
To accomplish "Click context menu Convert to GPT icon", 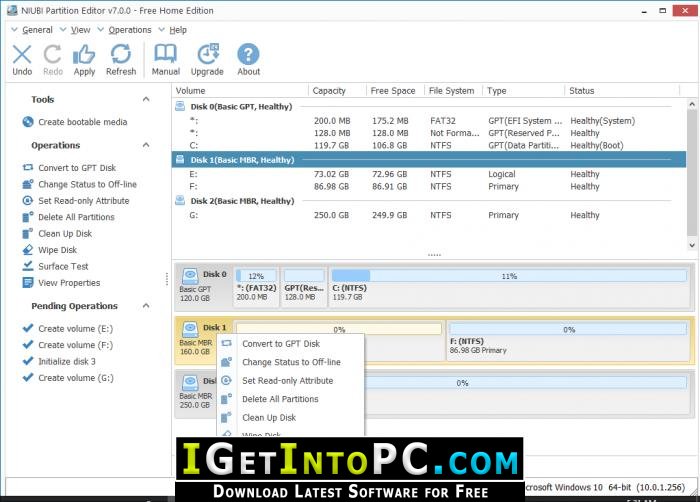I will (226, 343).
